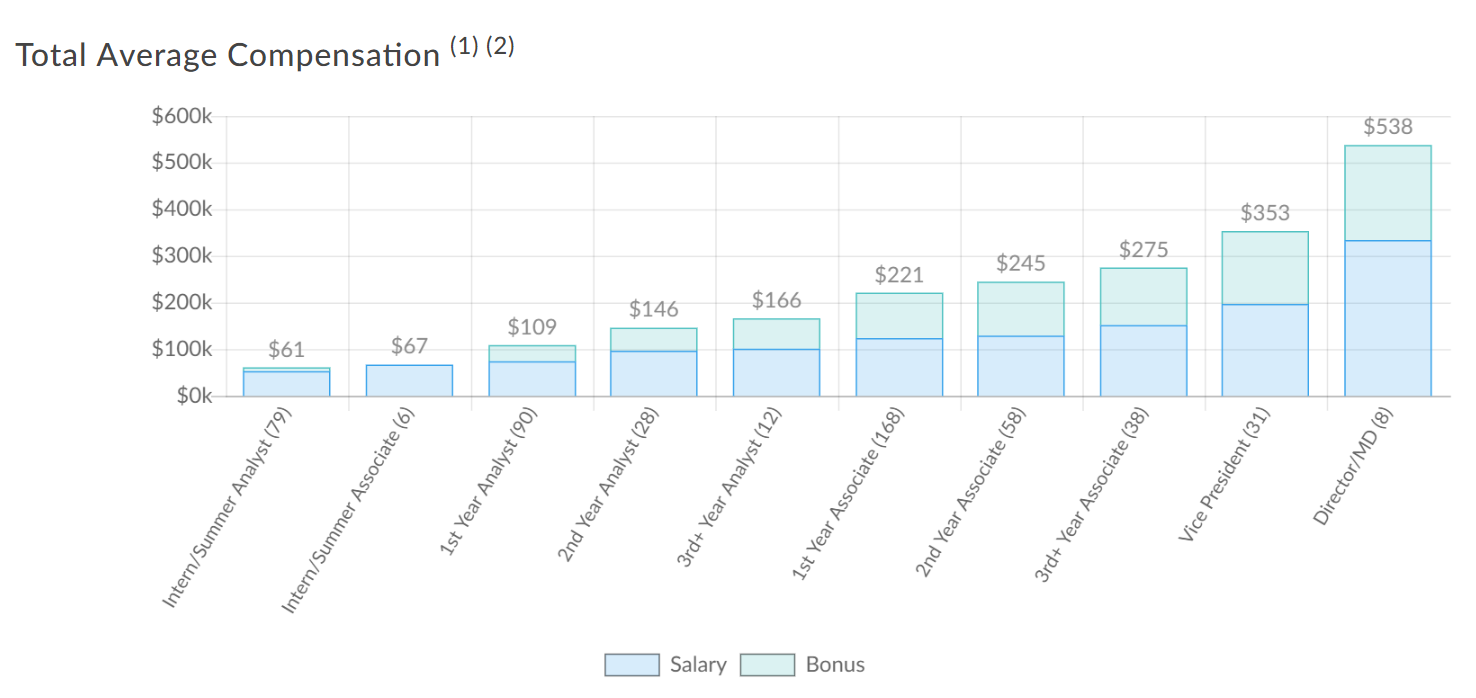
Task: Click the 2nd Year Associate salary segment
Action: click(1020, 366)
